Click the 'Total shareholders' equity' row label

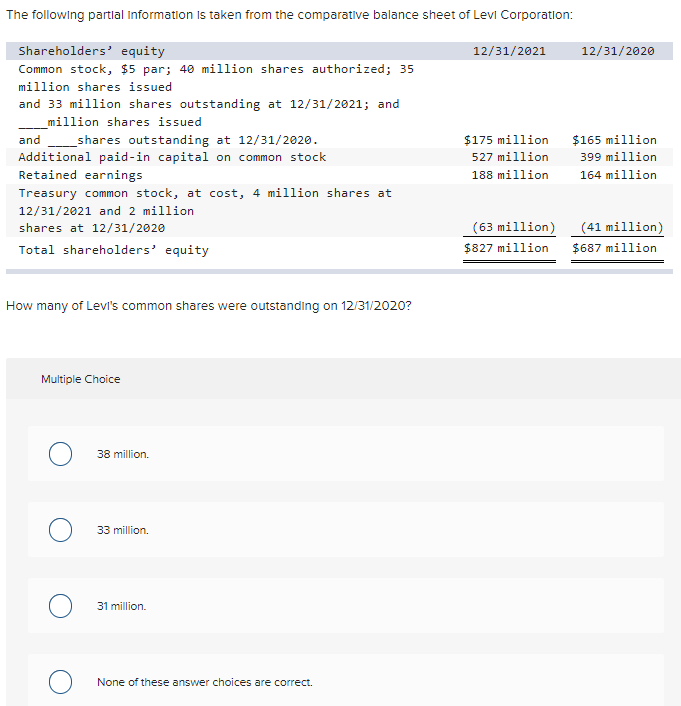[x=114, y=250]
